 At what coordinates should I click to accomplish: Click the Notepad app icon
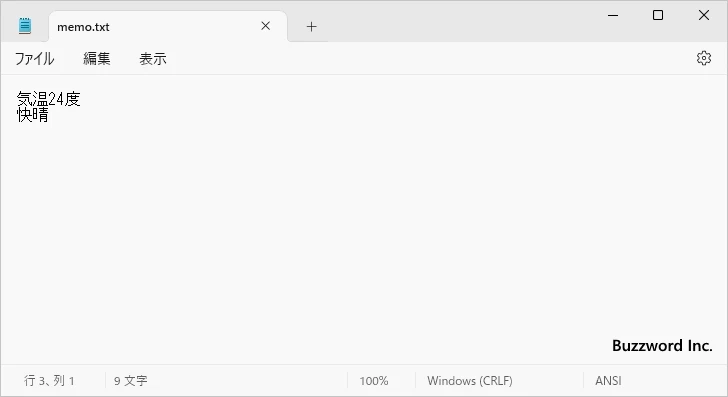[25, 26]
